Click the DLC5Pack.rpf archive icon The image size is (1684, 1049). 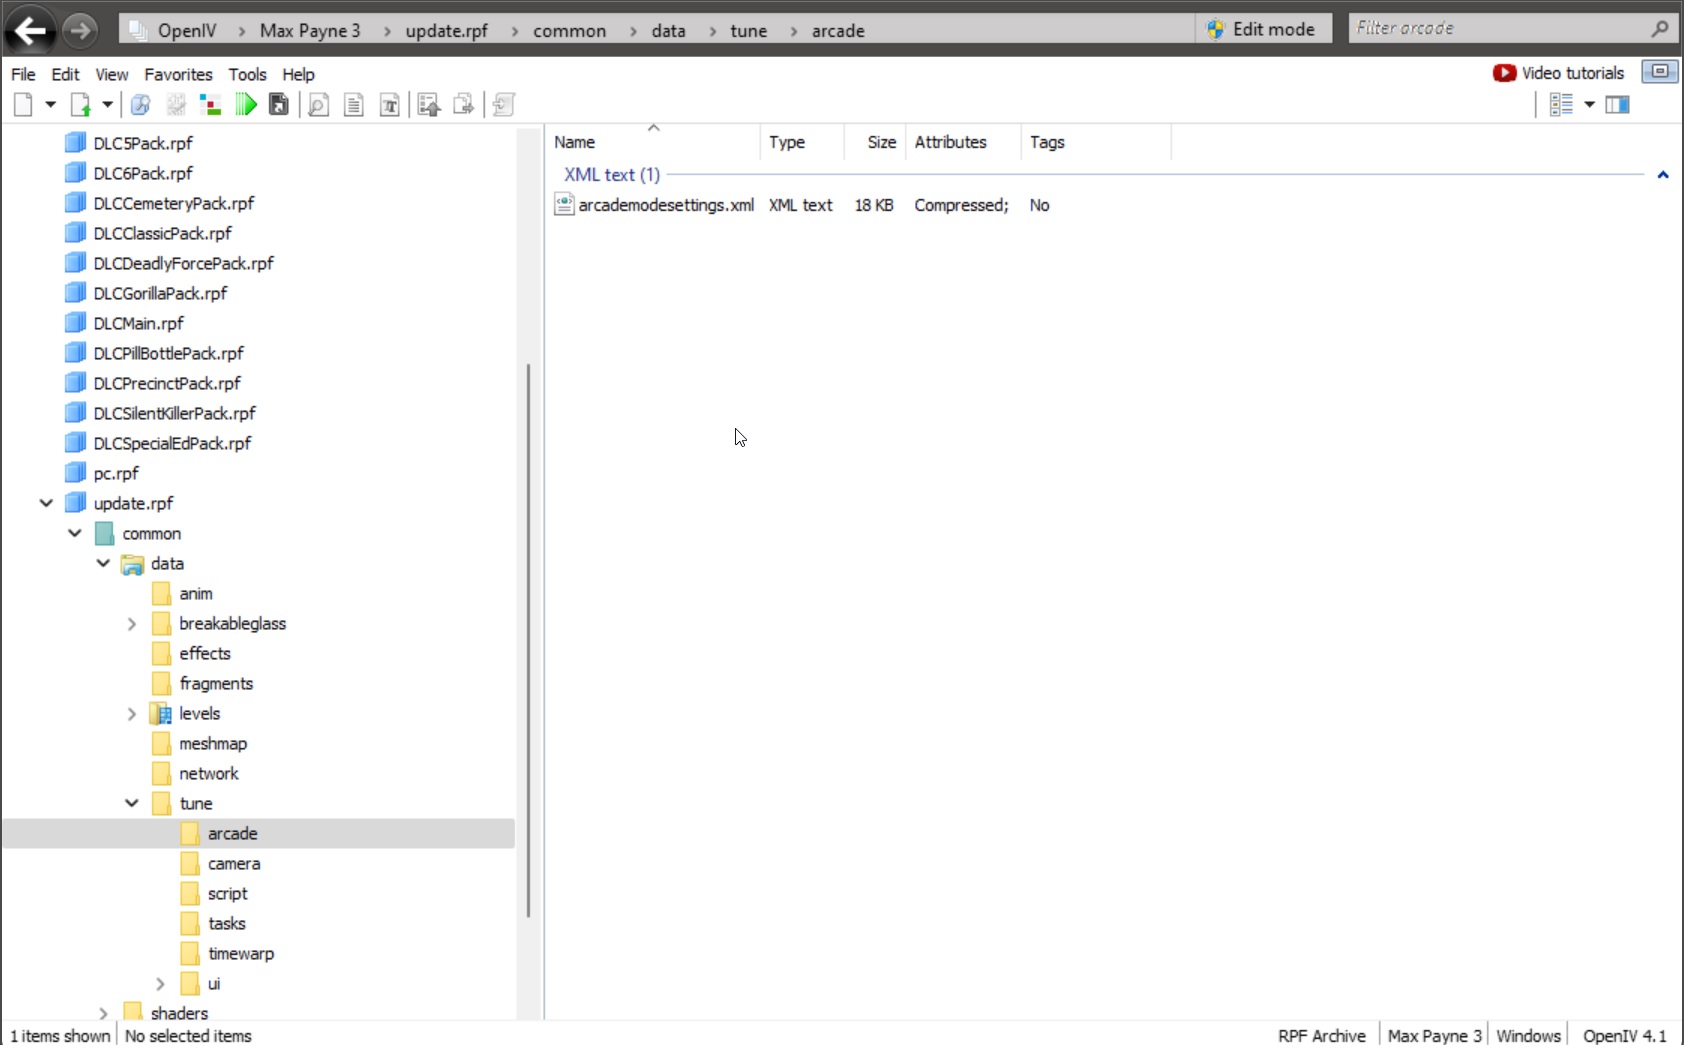click(75, 143)
